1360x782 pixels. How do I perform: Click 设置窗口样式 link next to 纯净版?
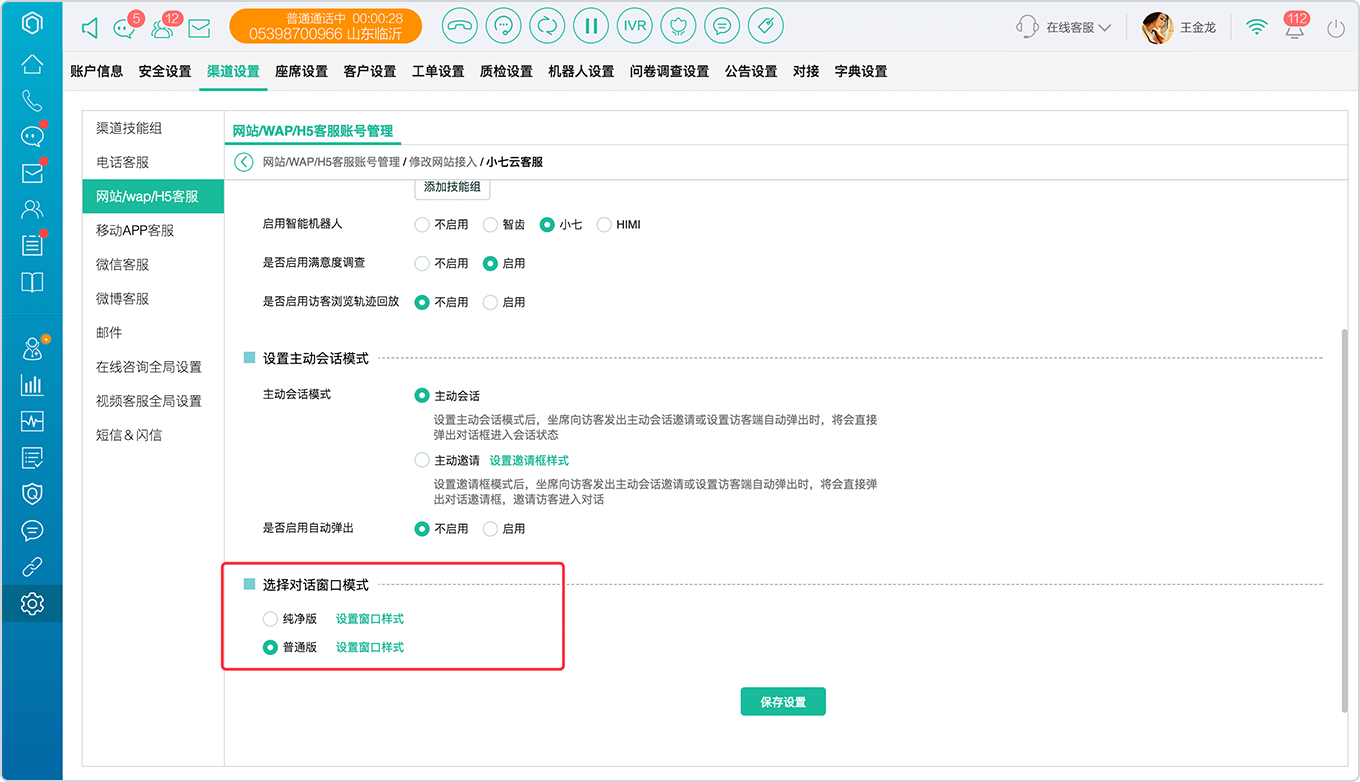[370, 619]
